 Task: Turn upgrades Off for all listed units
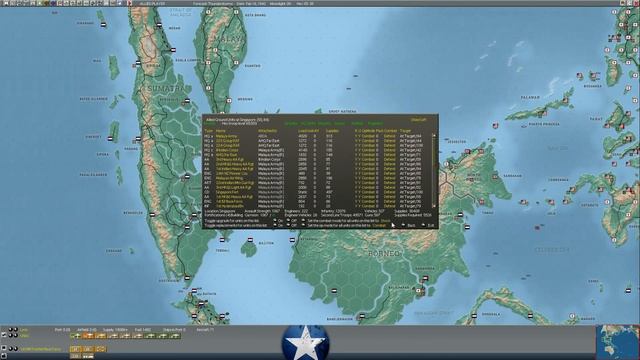[x=289, y=220]
